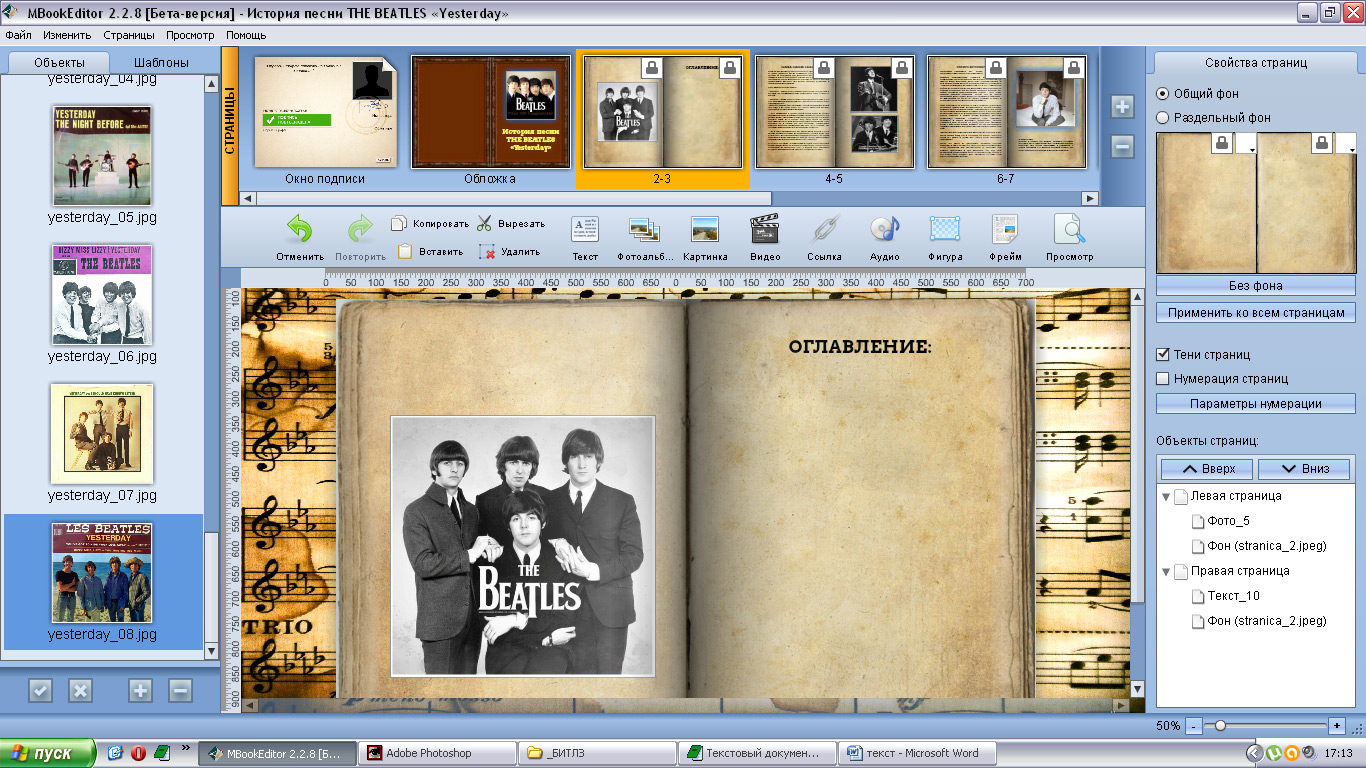Screen dimensions: 1366x768
Task: Select Фото_5 in objects tree
Action: pyautogui.click(x=1228, y=521)
